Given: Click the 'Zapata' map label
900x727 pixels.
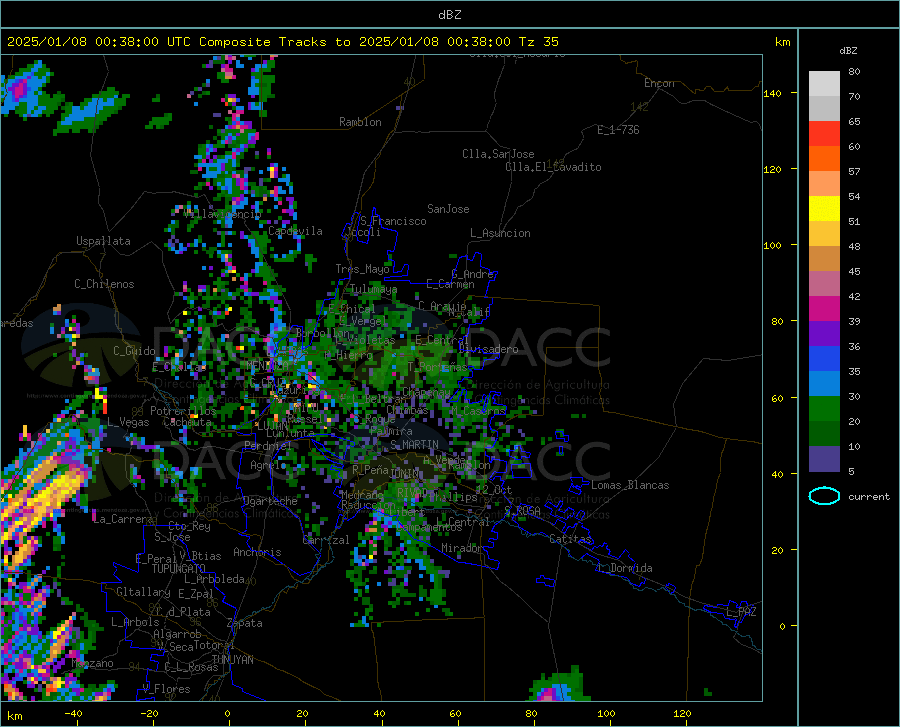Looking at the screenshot, I should [x=245, y=623].
